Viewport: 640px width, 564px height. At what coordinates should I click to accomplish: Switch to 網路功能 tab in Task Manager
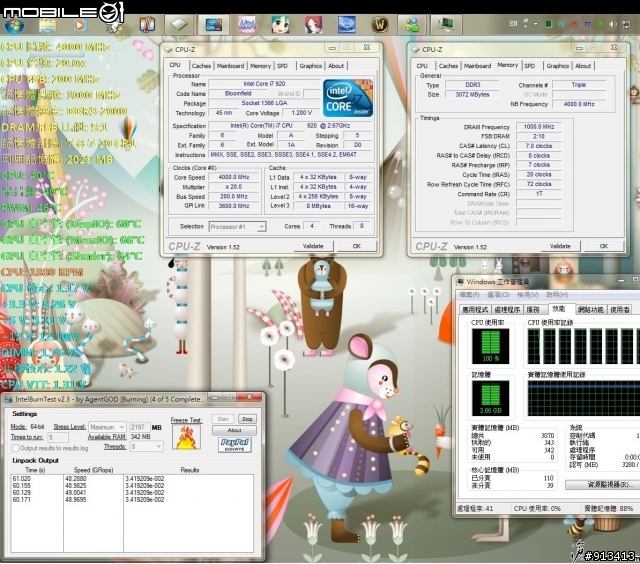591,310
